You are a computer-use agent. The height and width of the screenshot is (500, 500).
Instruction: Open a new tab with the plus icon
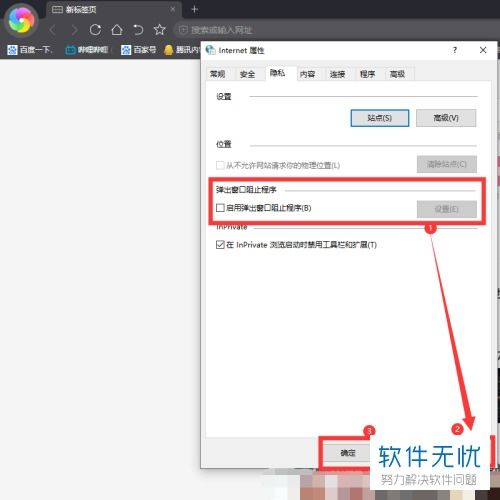(x=195, y=9)
